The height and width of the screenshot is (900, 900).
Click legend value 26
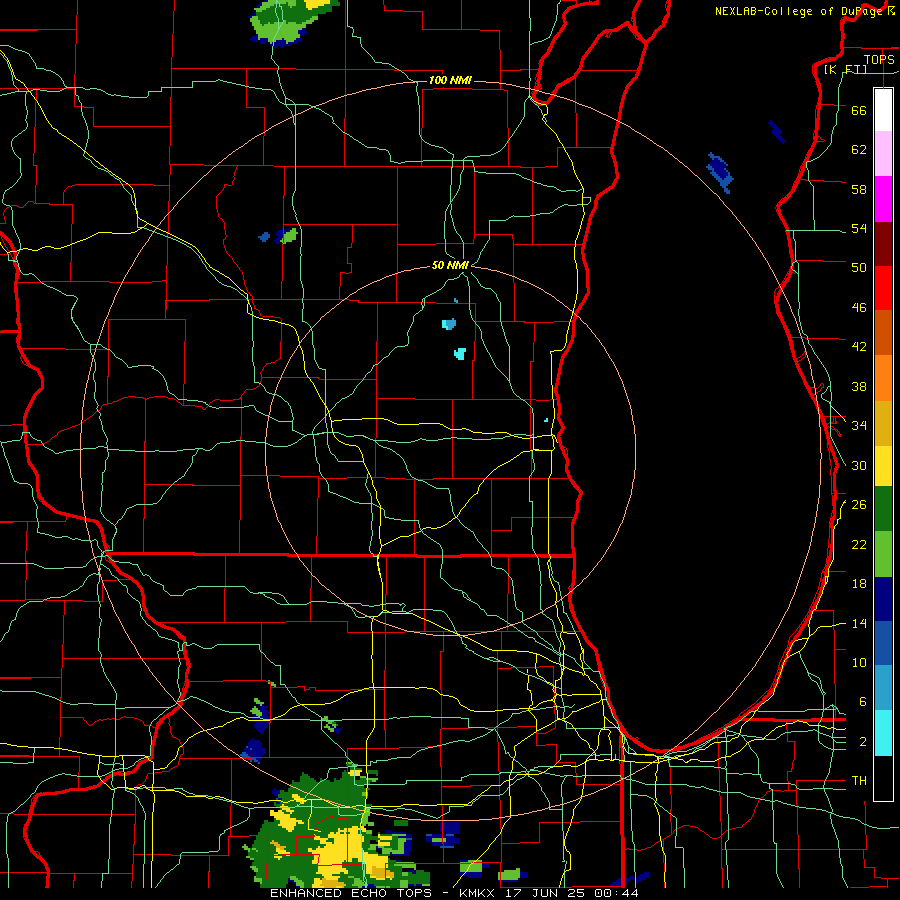[x=859, y=505]
